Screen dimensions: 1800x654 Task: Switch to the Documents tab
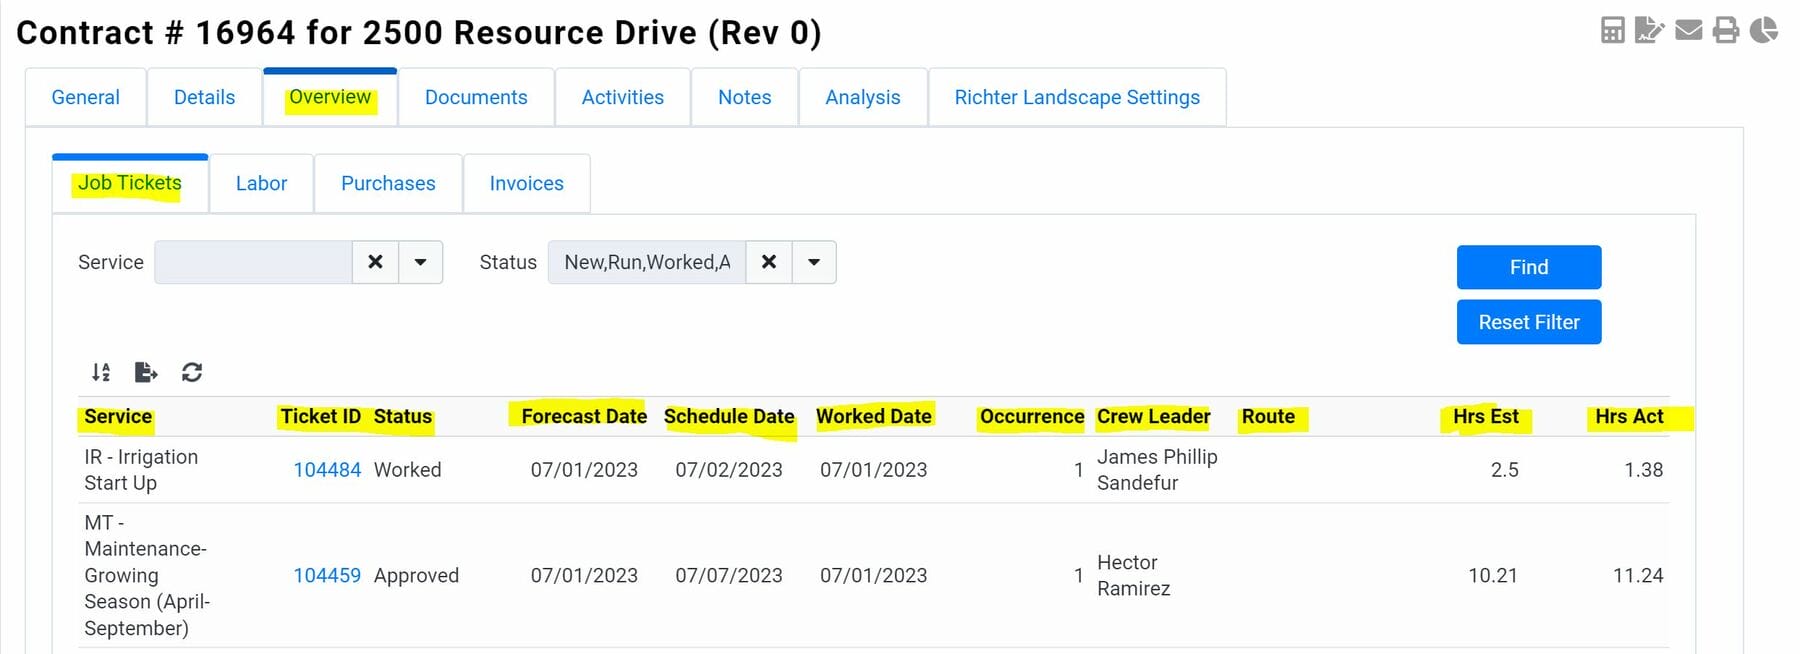coord(476,97)
